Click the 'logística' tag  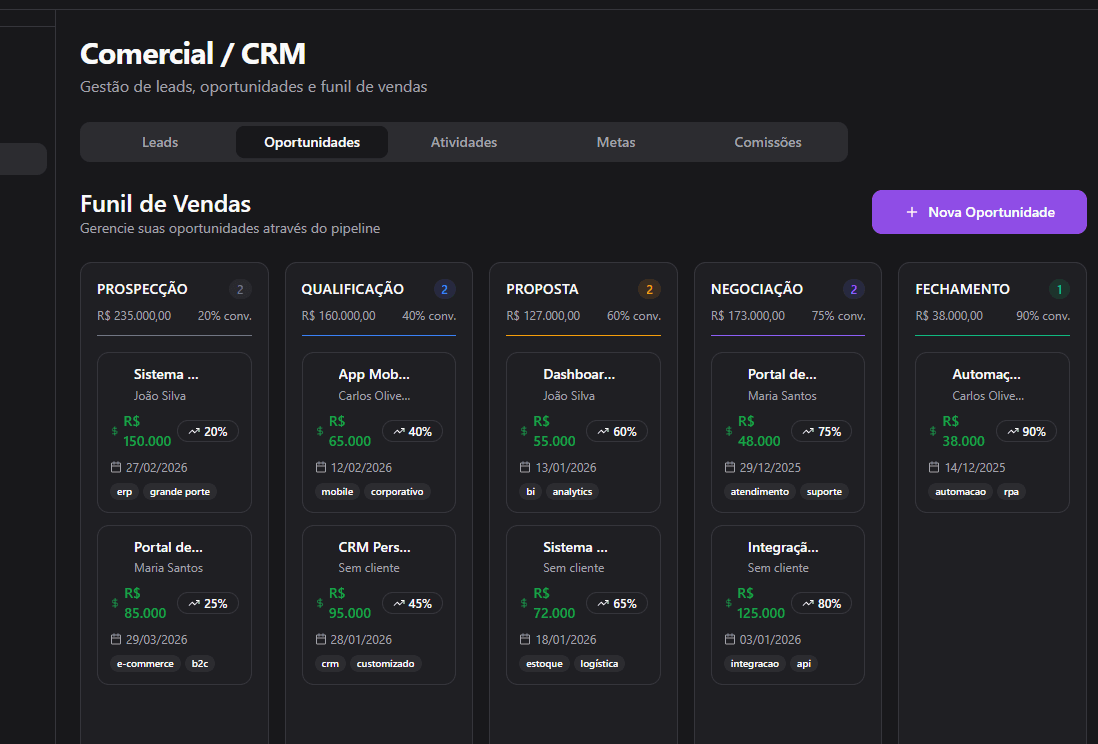click(599, 663)
